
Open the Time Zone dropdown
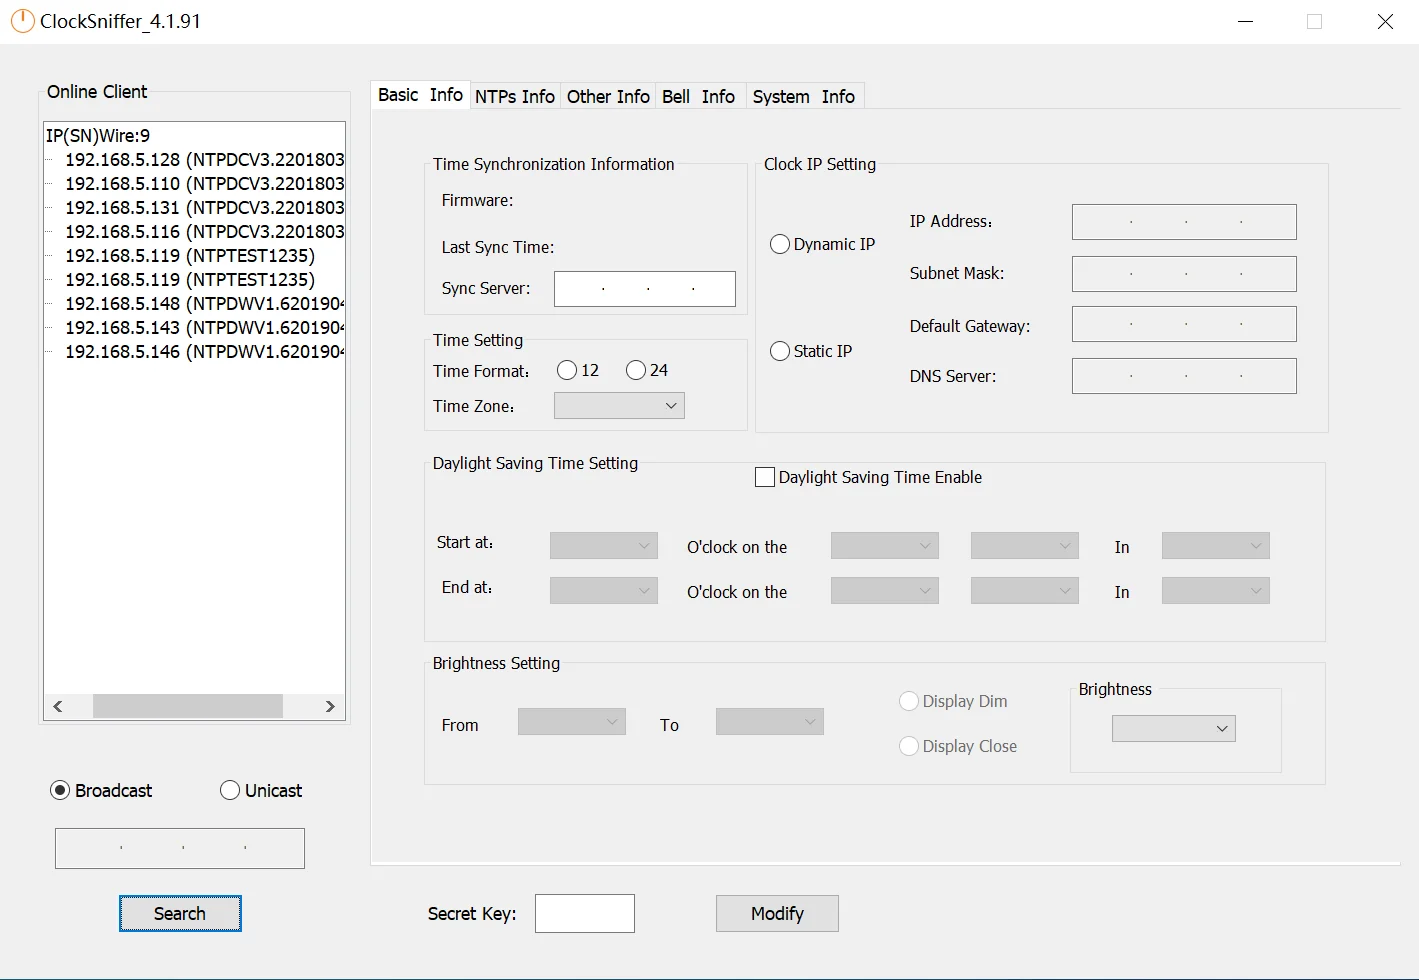[619, 406]
